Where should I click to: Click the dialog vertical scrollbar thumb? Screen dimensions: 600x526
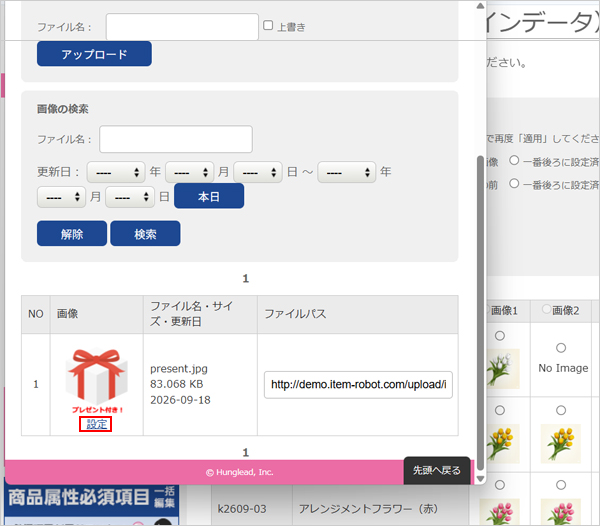pos(480,313)
